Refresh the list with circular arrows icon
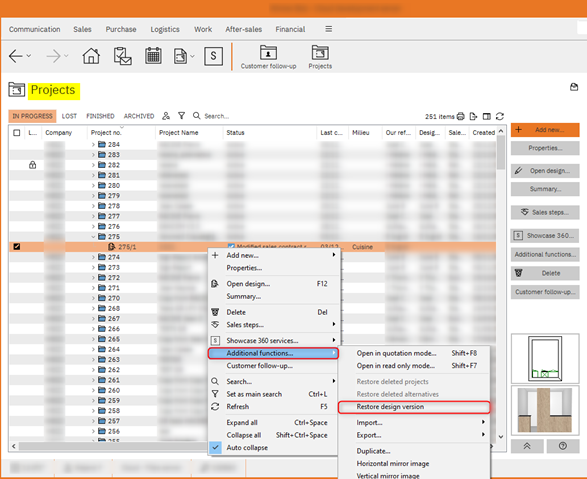The image size is (587, 479). pos(500,116)
